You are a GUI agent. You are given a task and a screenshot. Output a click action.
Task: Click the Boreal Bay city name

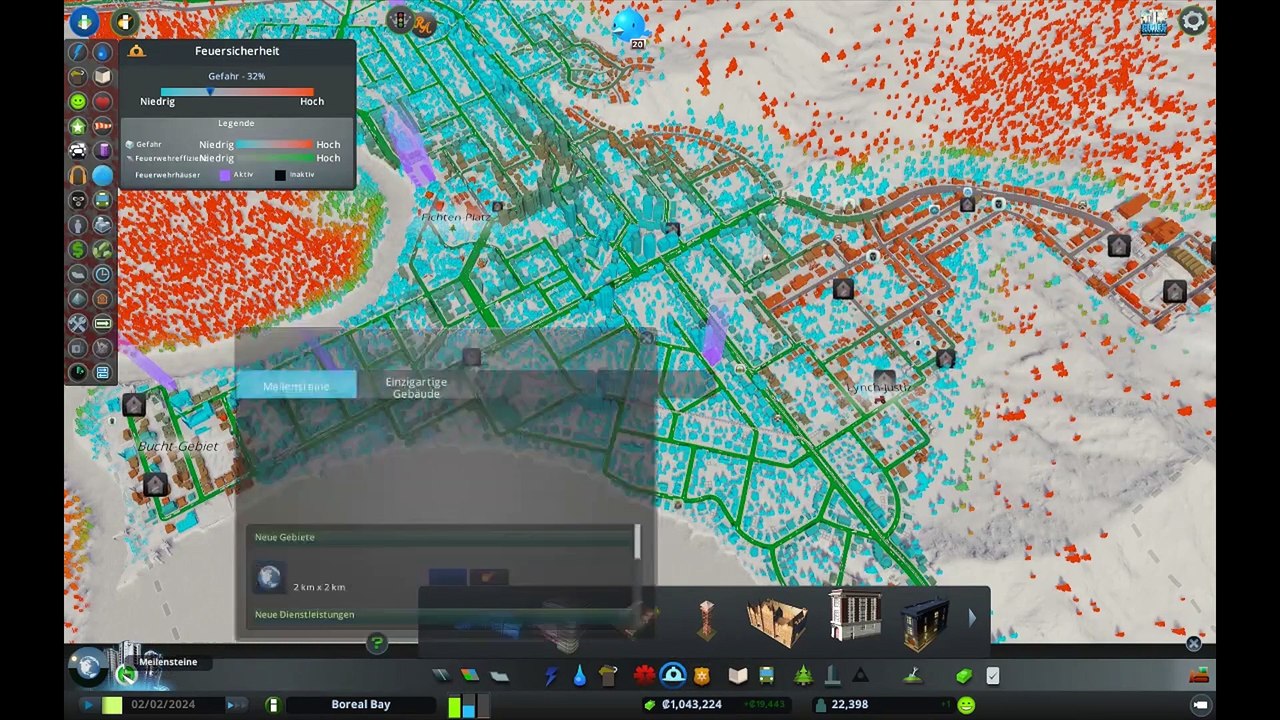tap(361, 705)
